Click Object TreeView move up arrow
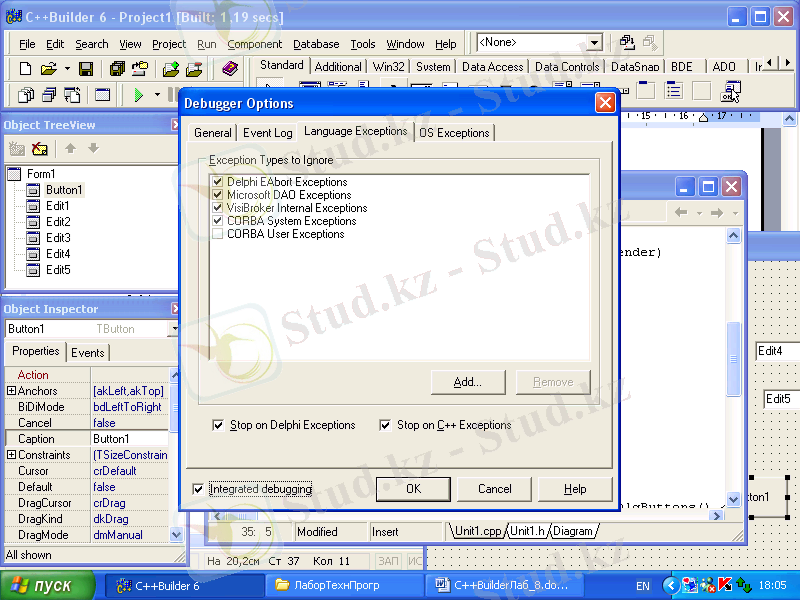The image size is (800, 600). 70,148
